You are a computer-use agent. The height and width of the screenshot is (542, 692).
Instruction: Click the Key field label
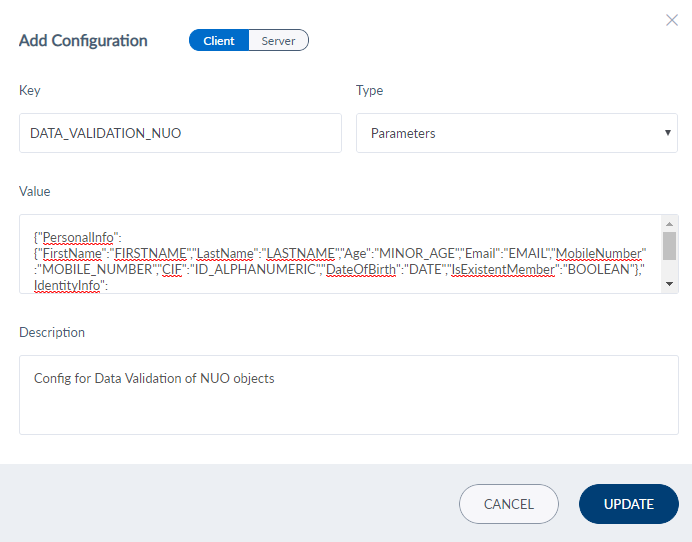pyautogui.click(x=30, y=91)
